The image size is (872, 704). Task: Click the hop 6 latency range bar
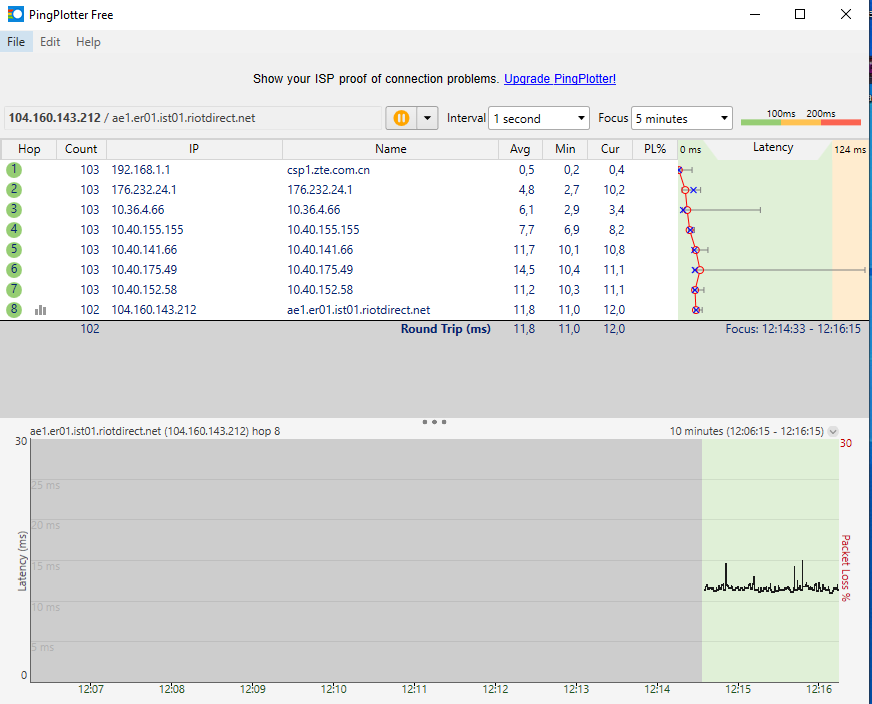pos(781,270)
